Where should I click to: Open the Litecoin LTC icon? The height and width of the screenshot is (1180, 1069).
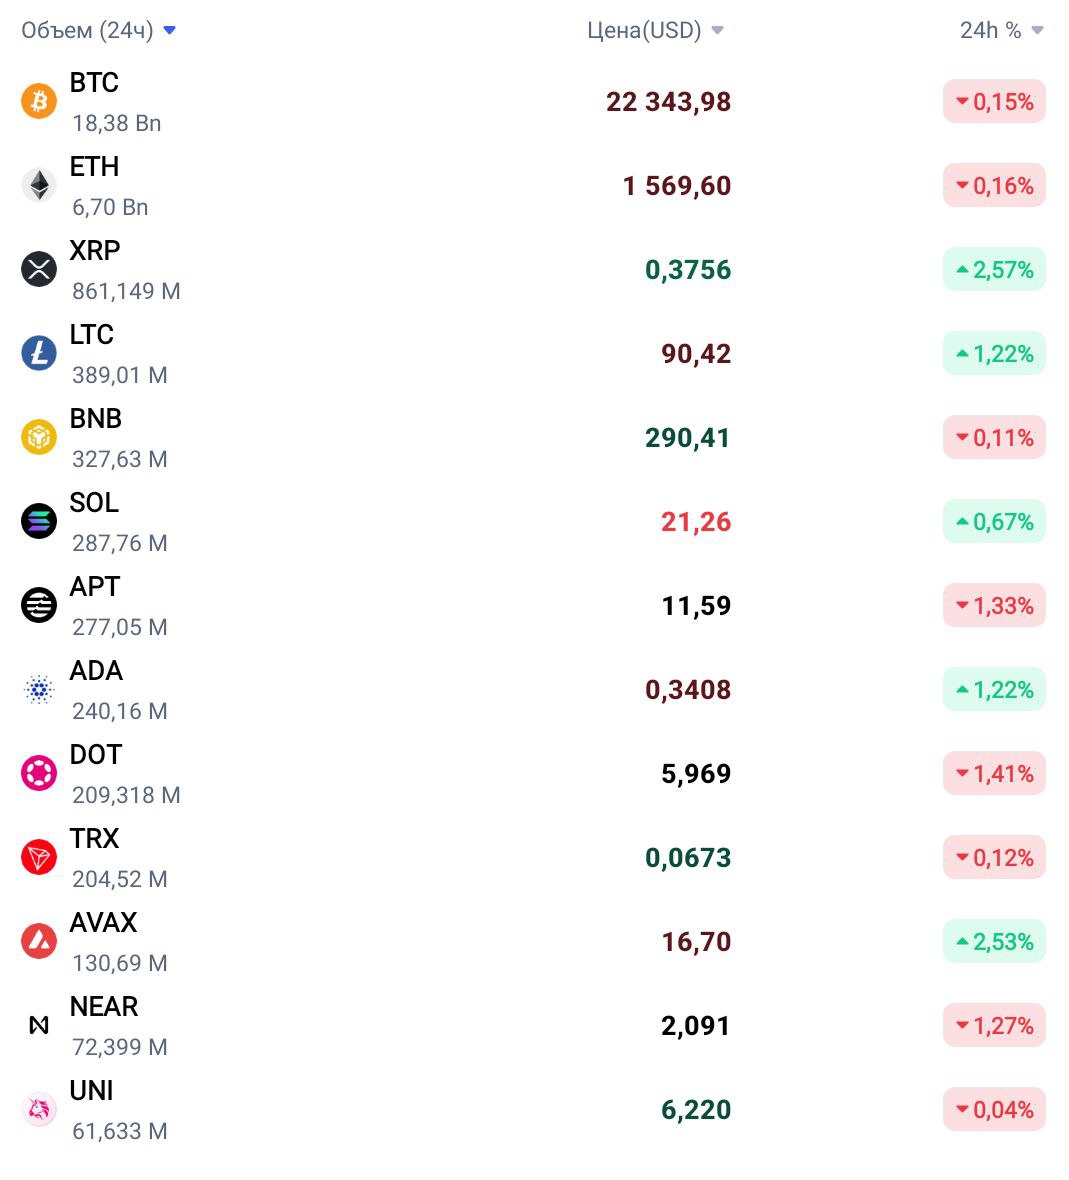39,353
